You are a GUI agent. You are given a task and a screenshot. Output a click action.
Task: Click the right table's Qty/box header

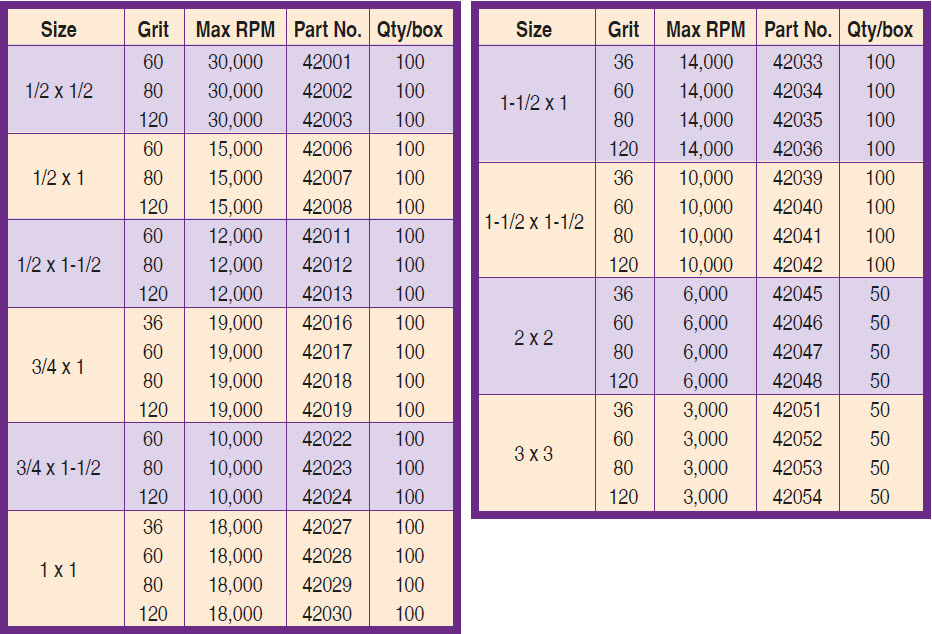coord(880,30)
